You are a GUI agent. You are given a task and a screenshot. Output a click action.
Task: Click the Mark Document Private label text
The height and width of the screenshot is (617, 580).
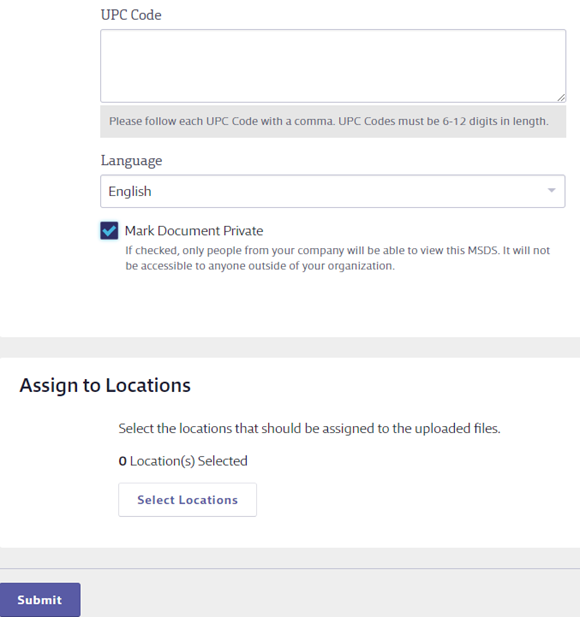coord(194,231)
